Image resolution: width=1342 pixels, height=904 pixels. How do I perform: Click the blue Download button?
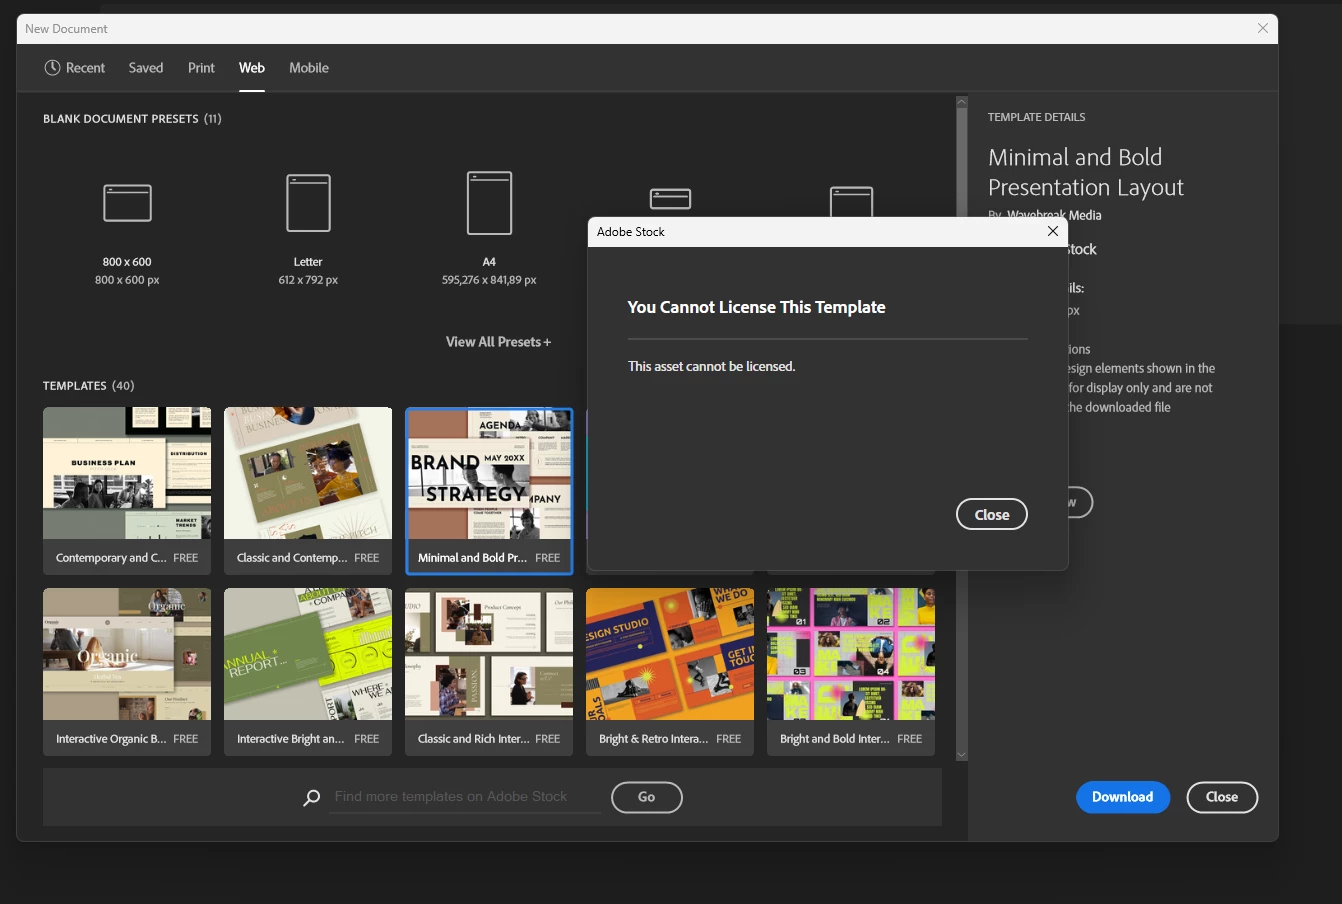pyautogui.click(x=1123, y=797)
